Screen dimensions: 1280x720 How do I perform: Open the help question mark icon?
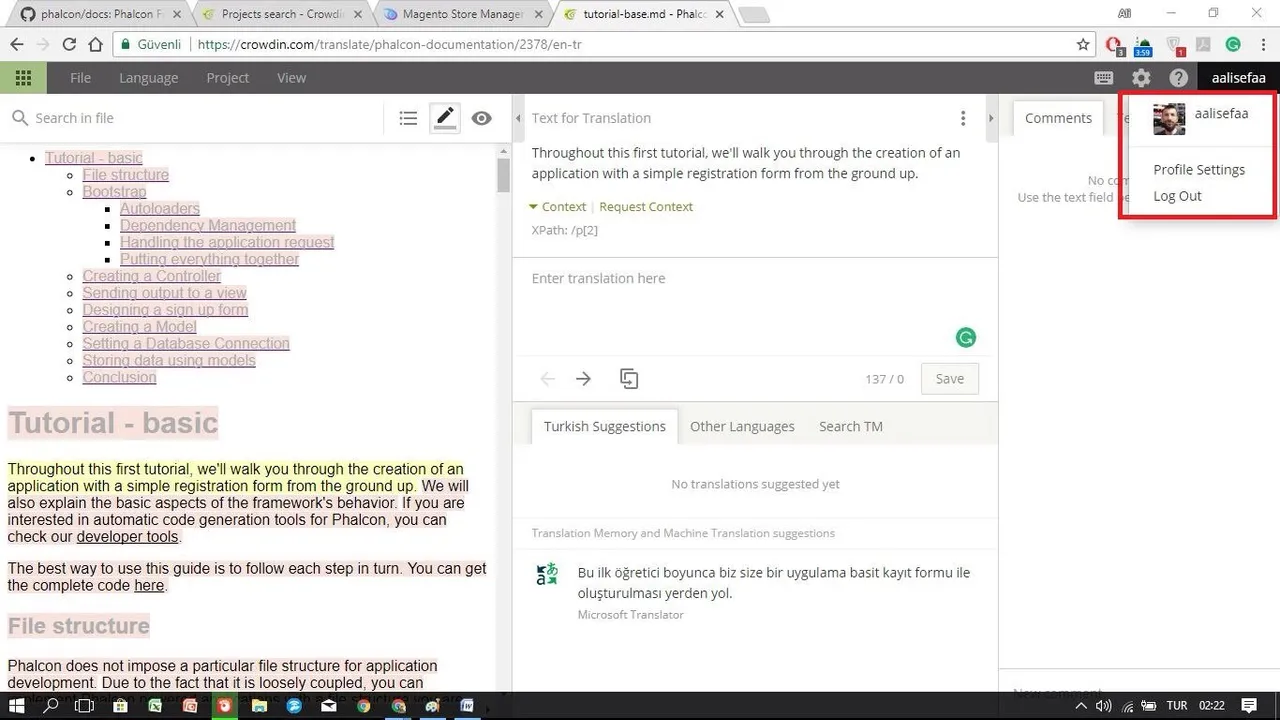pyautogui.click(x=1179, y=78)
